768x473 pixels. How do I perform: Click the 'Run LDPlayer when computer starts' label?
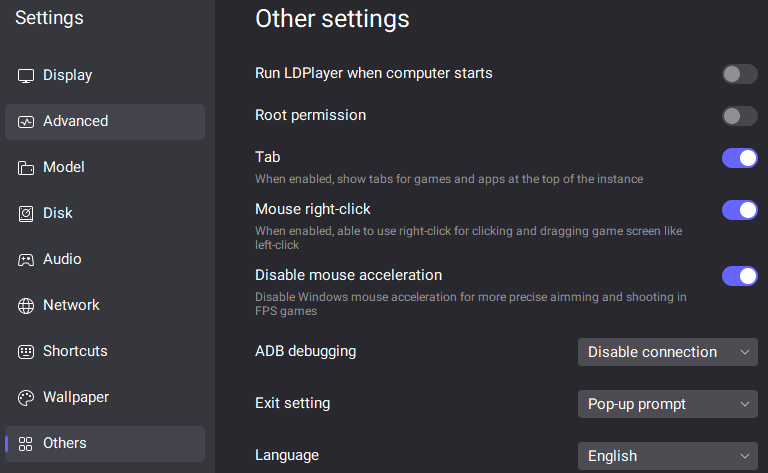[374, 73]
